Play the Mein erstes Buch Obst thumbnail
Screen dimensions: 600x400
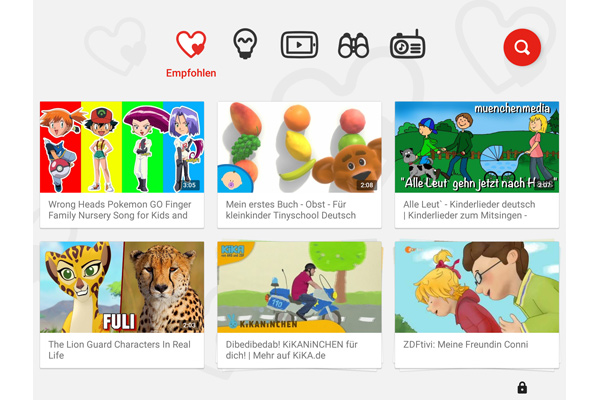click(299, 147)
